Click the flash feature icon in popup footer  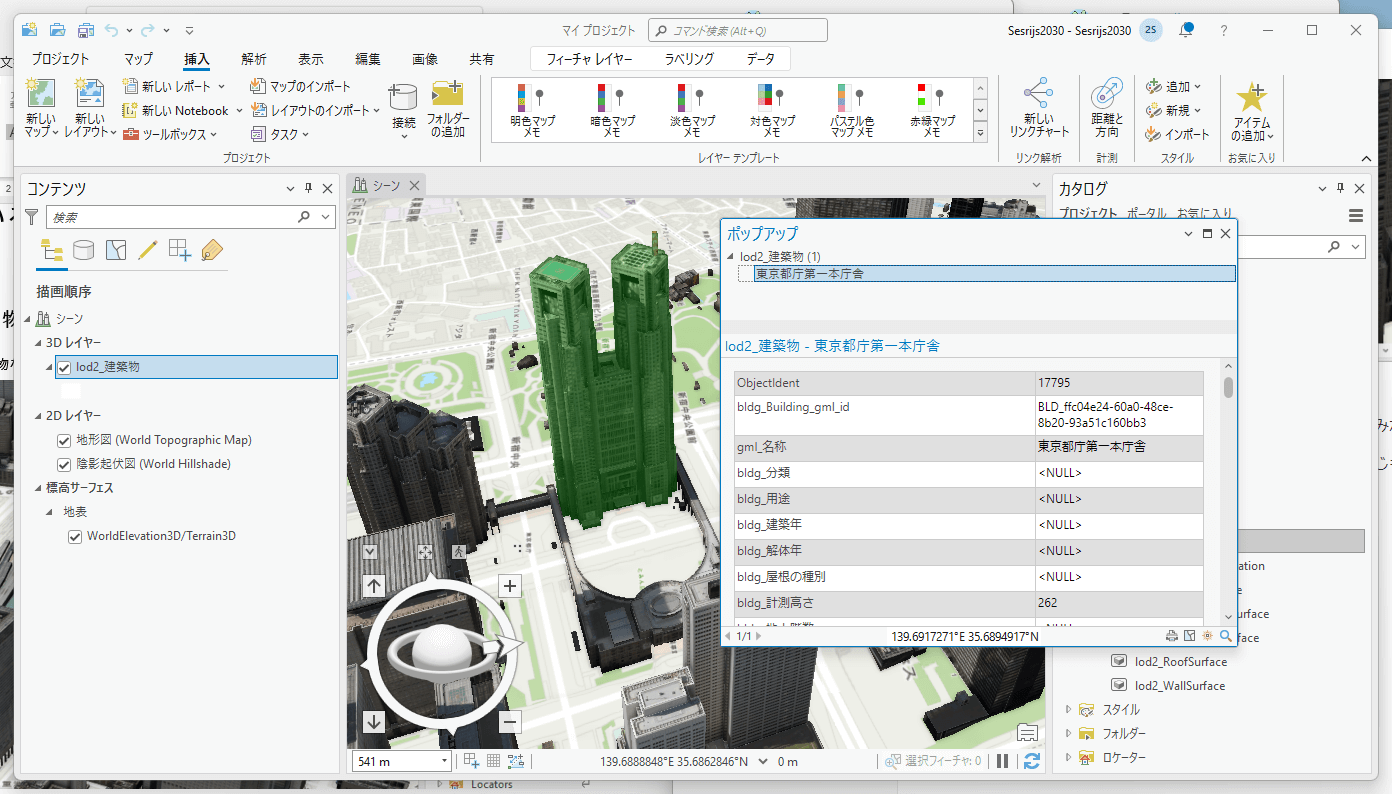coord(1208,635)
